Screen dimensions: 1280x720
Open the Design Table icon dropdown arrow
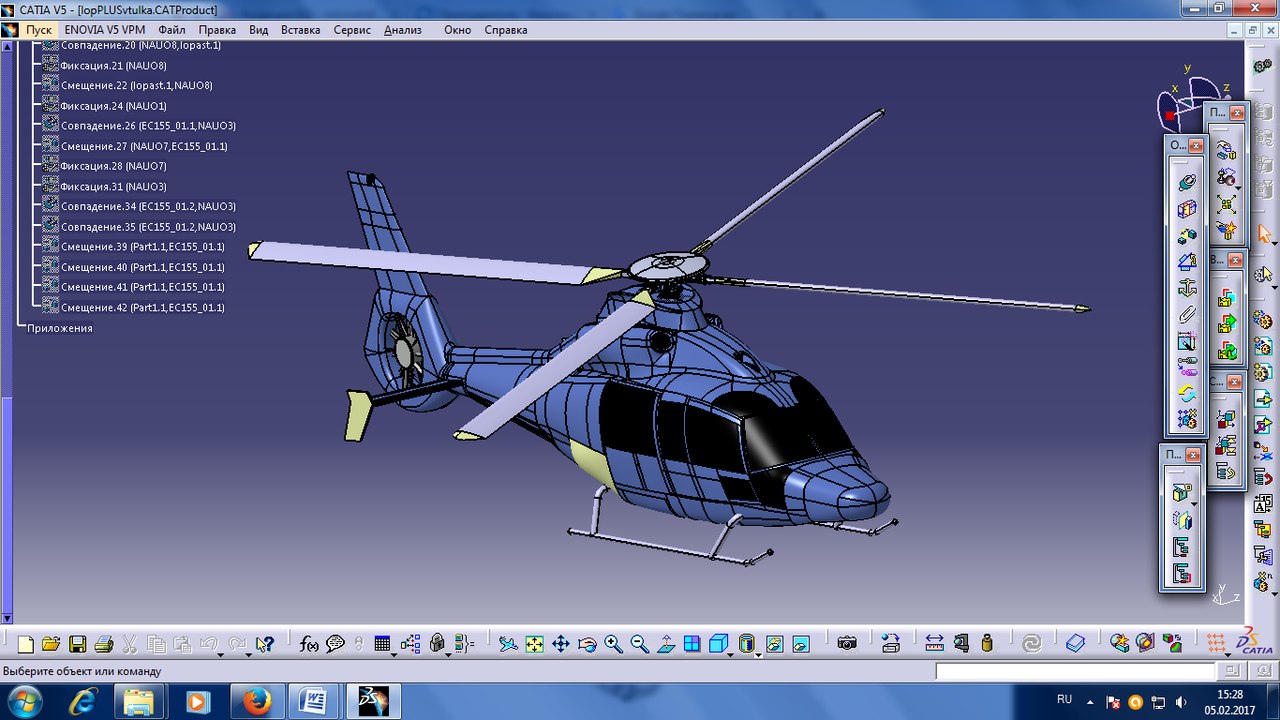[393, 654]
